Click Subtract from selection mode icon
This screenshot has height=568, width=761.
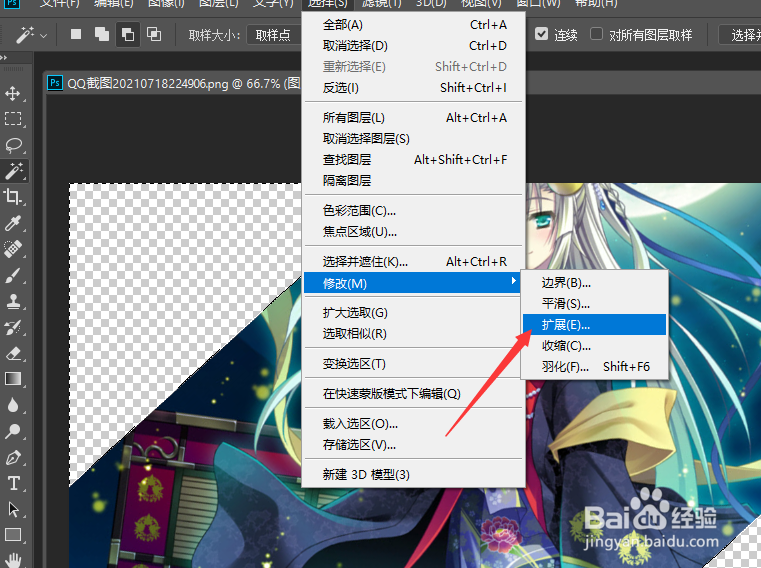tap(128, 34)
